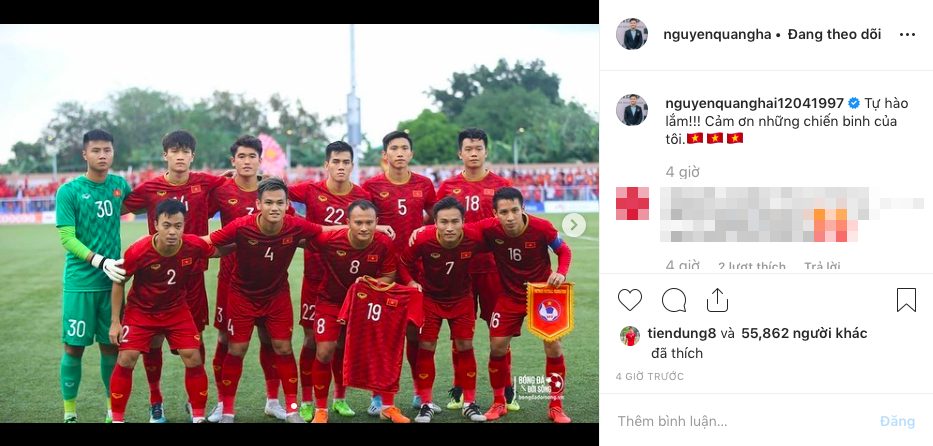Go to next photo with the arrow
The image size is (933, 446).
click(x=574, y=225)
